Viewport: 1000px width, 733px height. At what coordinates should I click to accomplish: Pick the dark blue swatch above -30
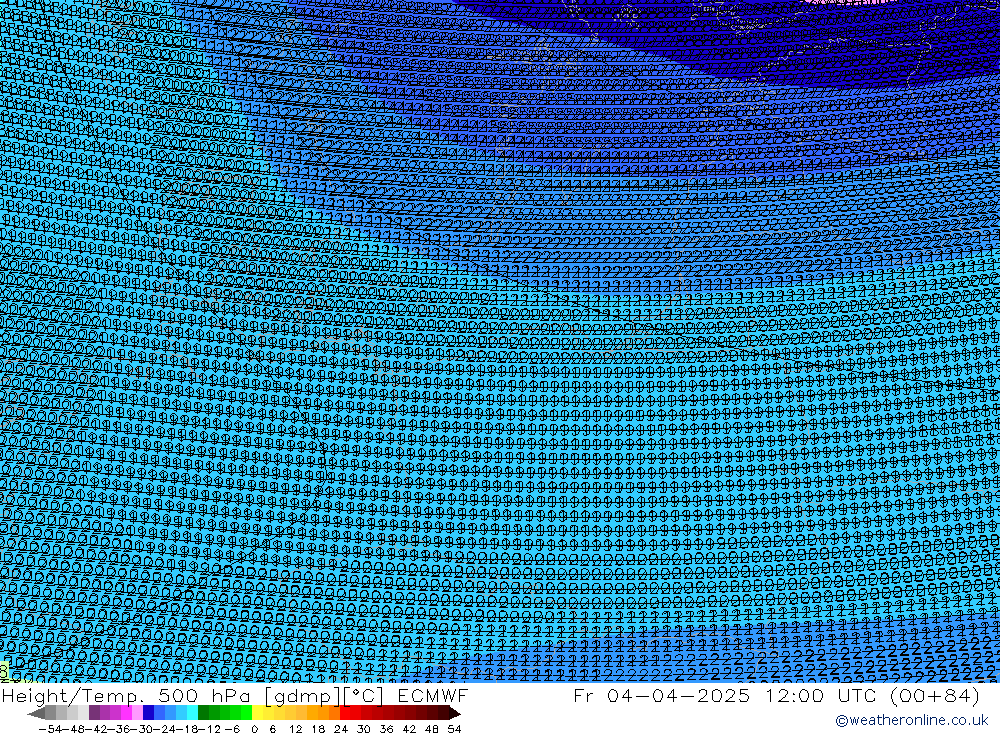tap(149, 713)
